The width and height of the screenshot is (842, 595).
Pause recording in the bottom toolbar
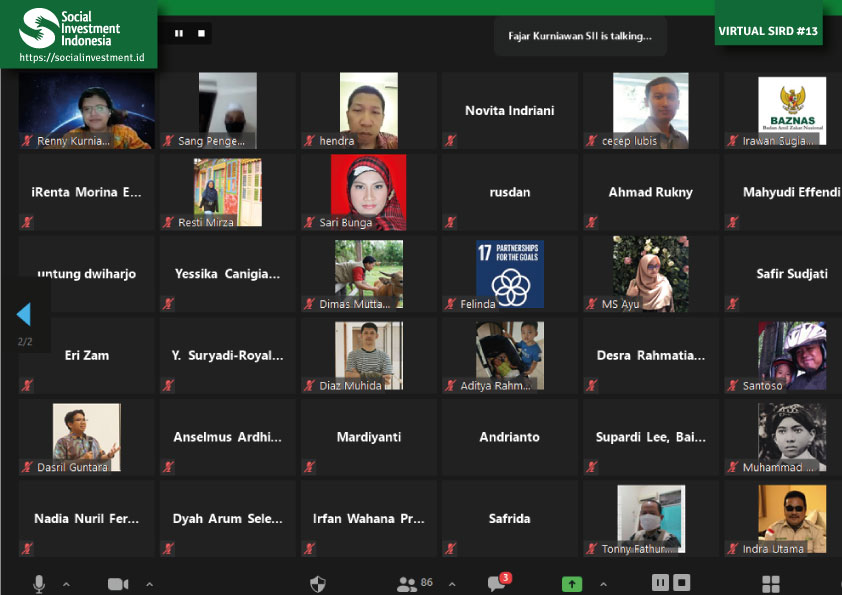[660, 582]
